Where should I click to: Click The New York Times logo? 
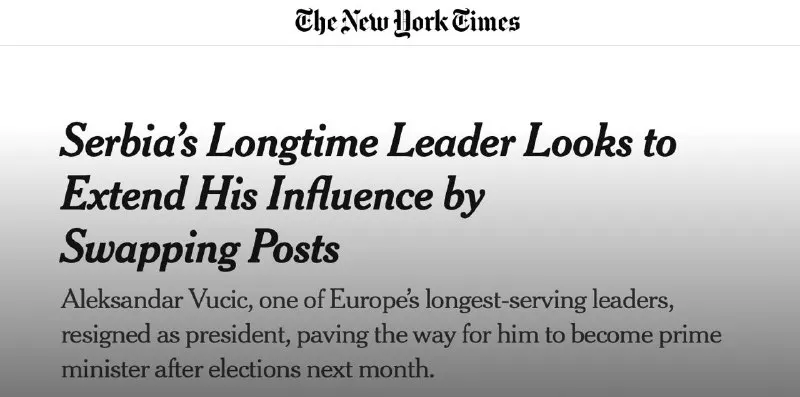point(407,22)
